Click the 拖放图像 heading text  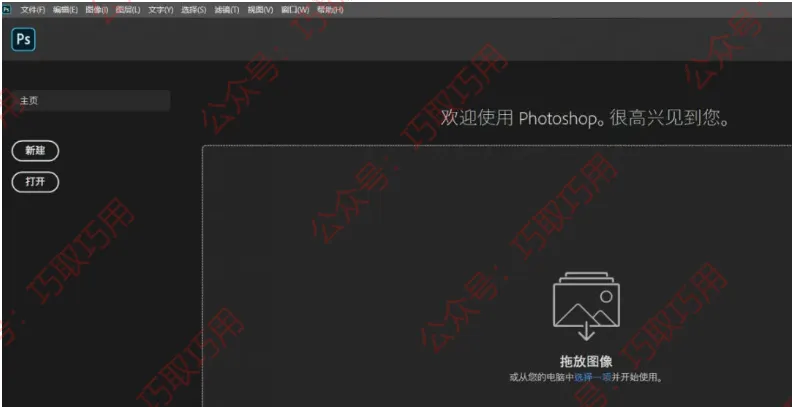click(x=586, y=361)
